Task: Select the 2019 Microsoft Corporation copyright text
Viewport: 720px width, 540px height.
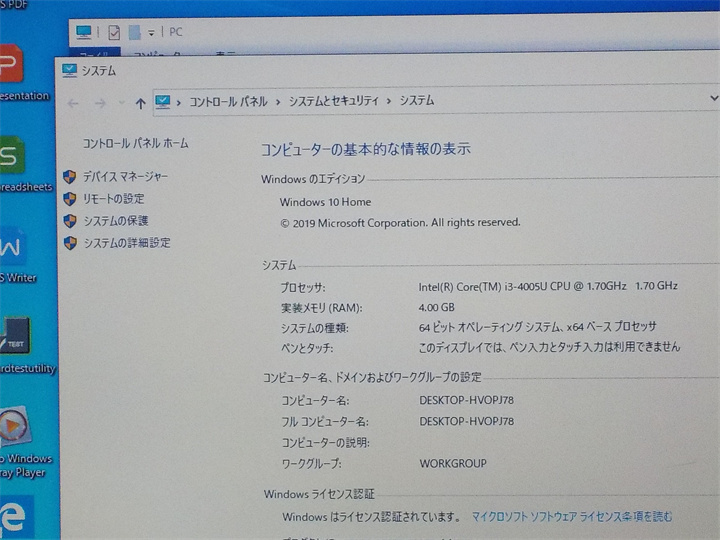Action: pos(400,223)
